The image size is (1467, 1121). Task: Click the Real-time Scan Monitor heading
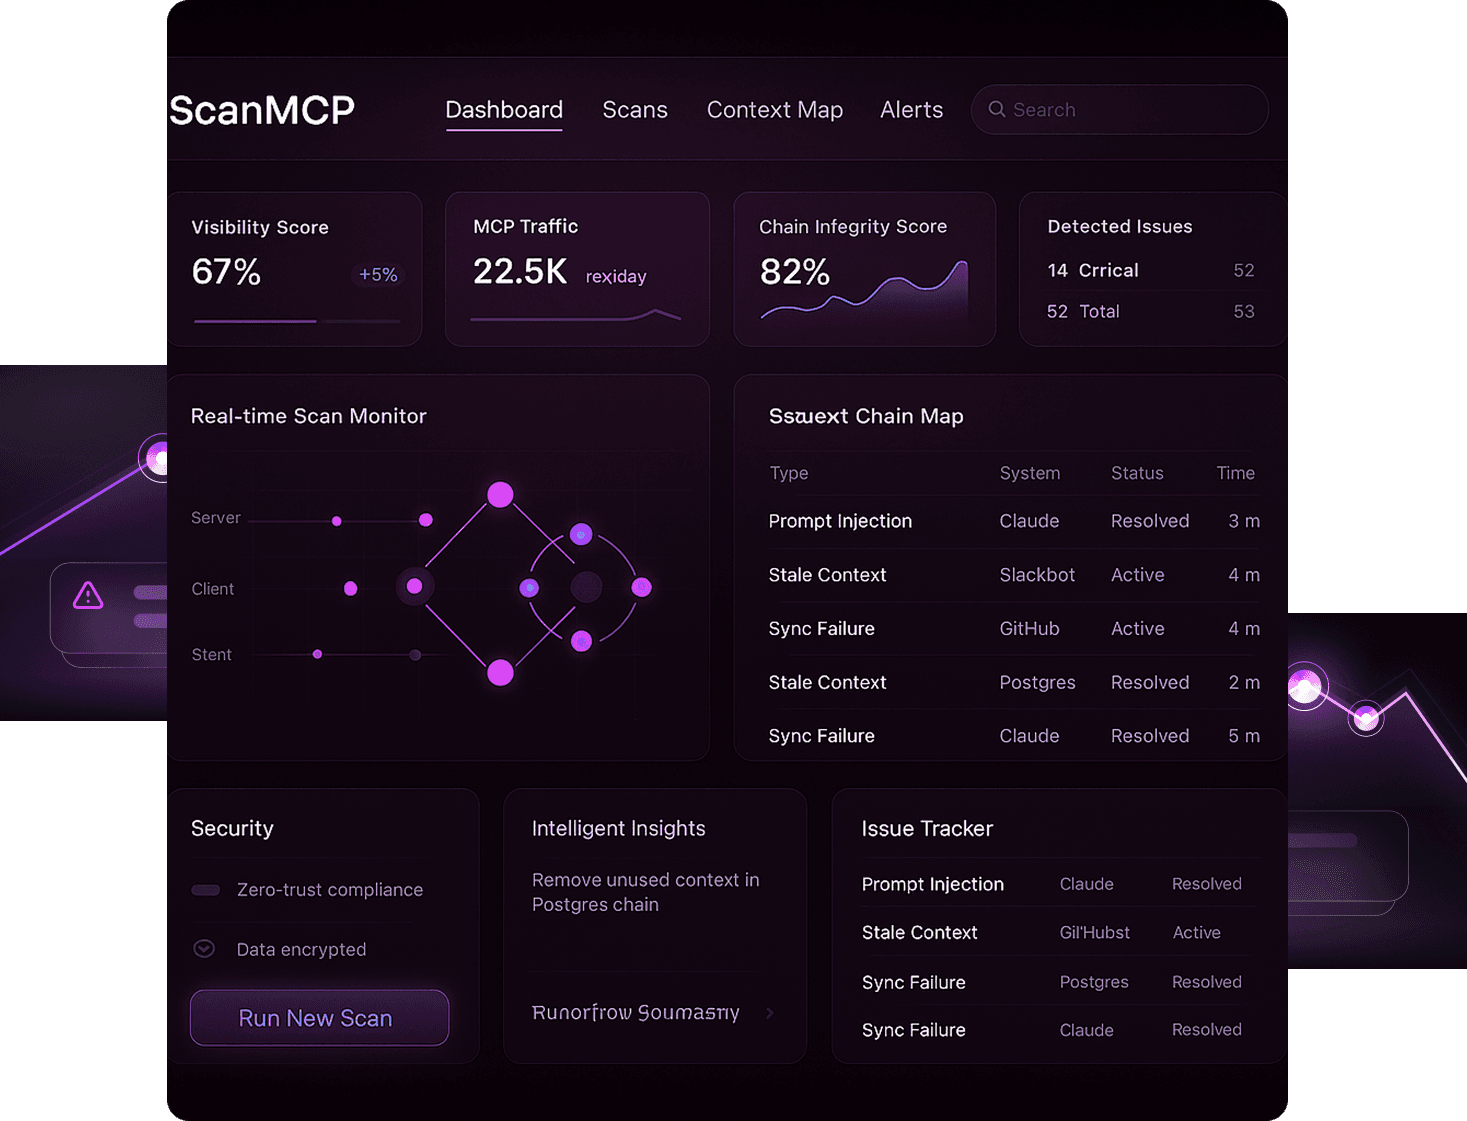(x=308, y=416)
